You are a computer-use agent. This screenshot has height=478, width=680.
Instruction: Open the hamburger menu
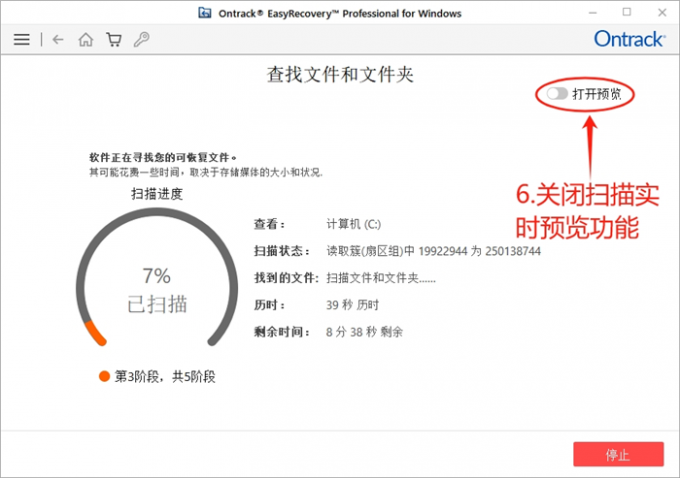[x=22, y=40]
